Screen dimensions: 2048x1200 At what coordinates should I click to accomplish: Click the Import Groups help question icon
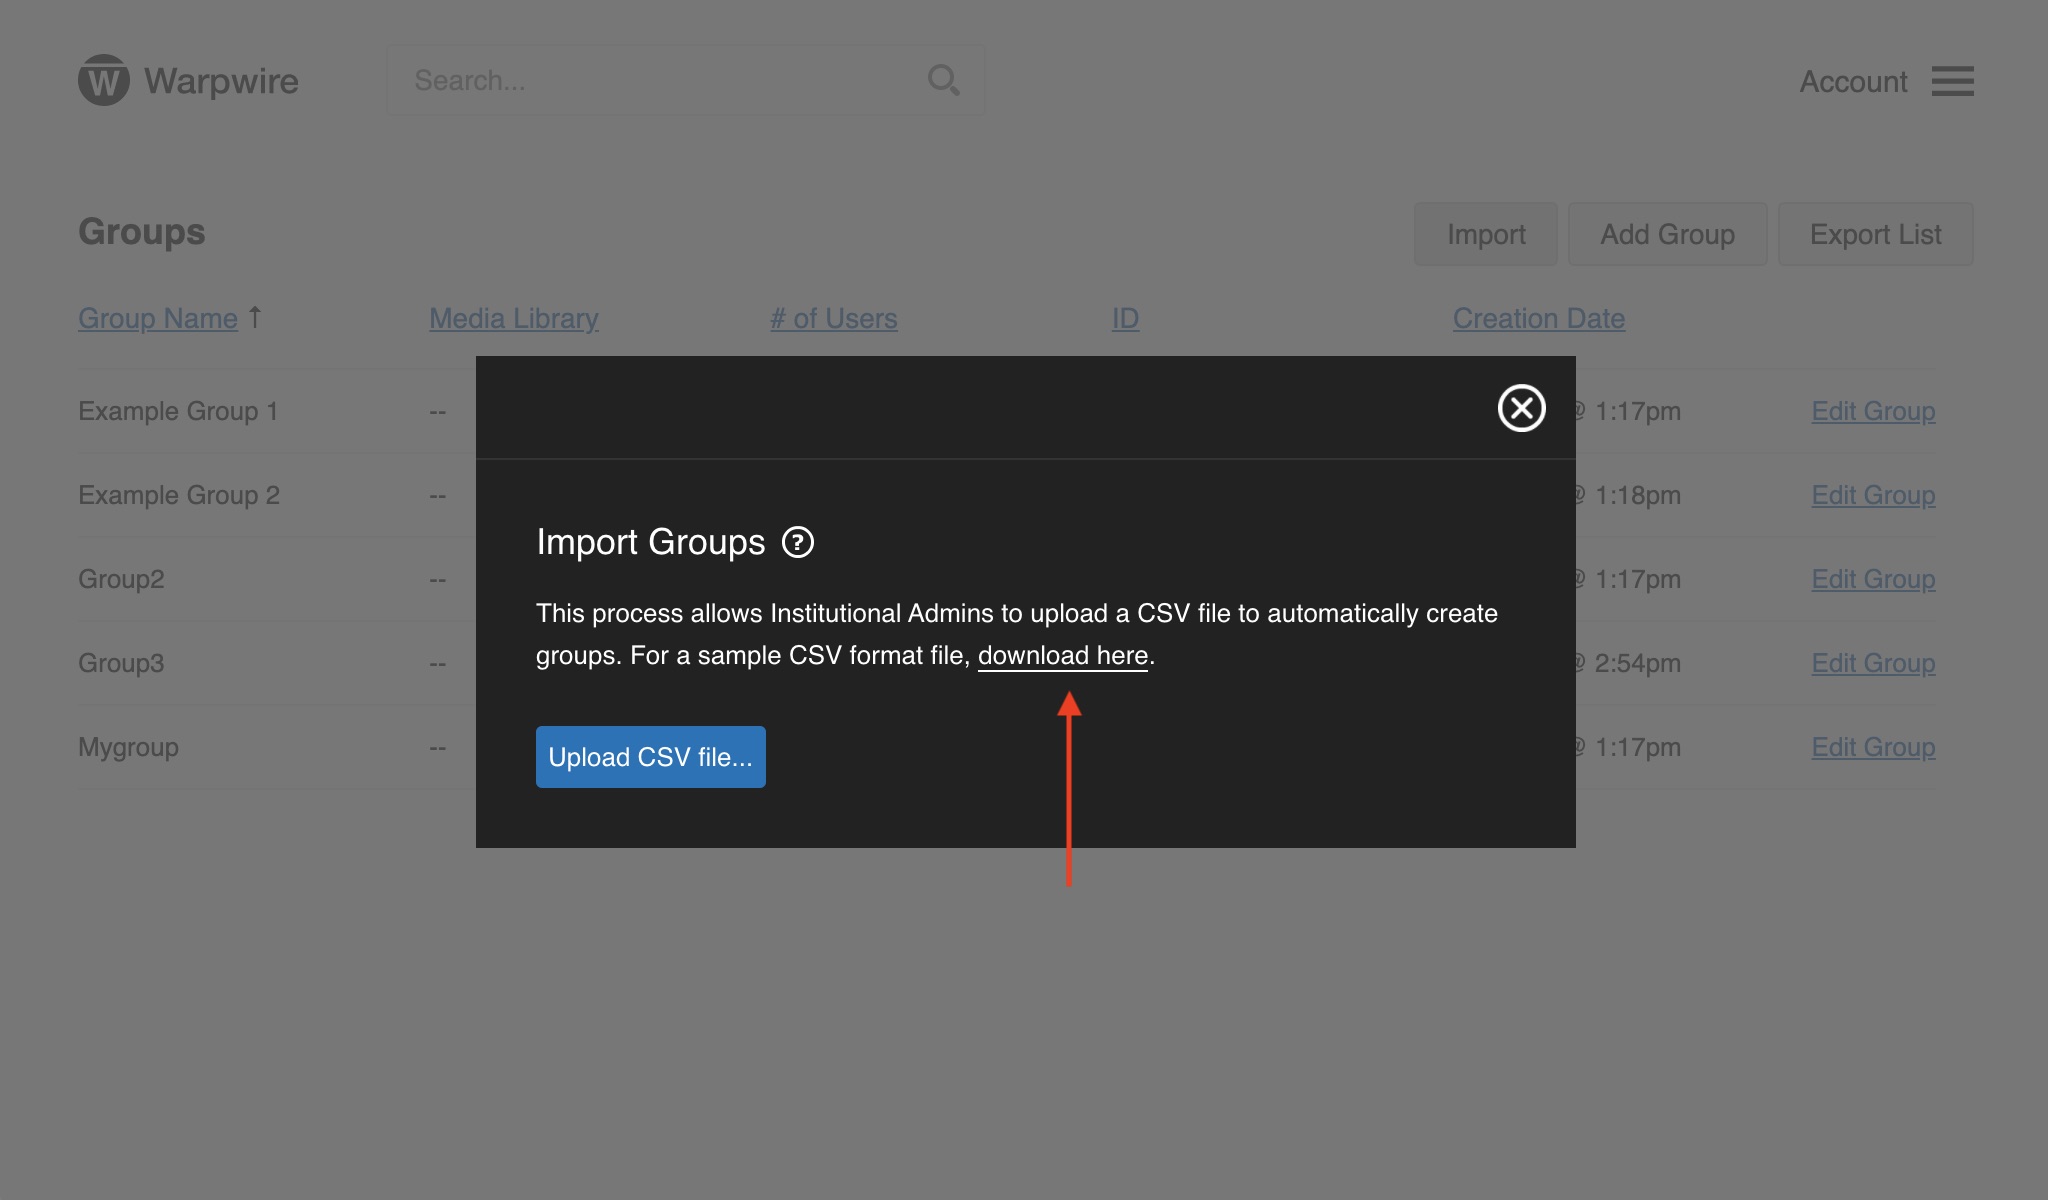(x=797, y=542)
